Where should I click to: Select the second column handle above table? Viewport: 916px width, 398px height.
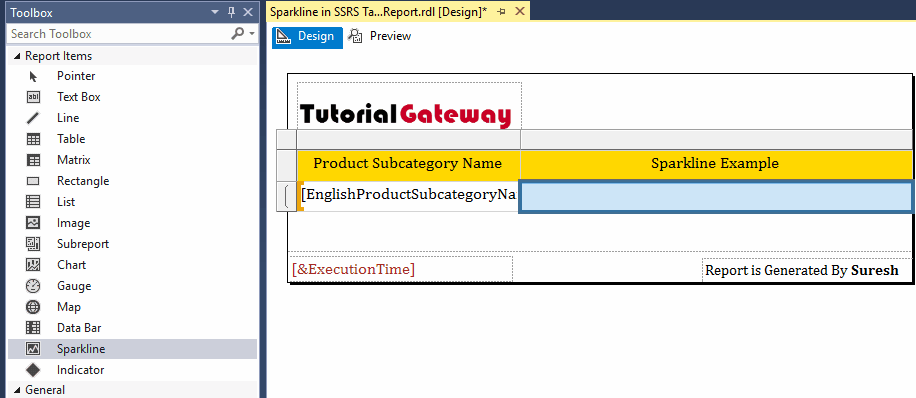(x=716, y=139)
